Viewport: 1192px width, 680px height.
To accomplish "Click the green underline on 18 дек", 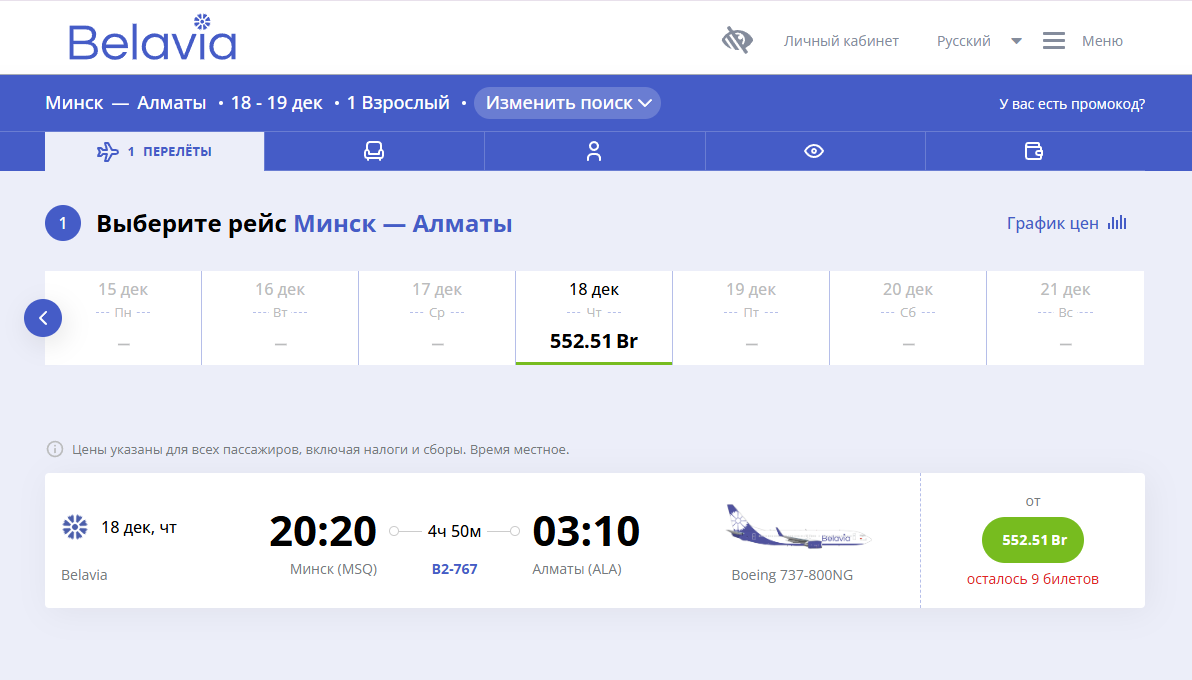I will pyautogui.click(x=593, y=365).
